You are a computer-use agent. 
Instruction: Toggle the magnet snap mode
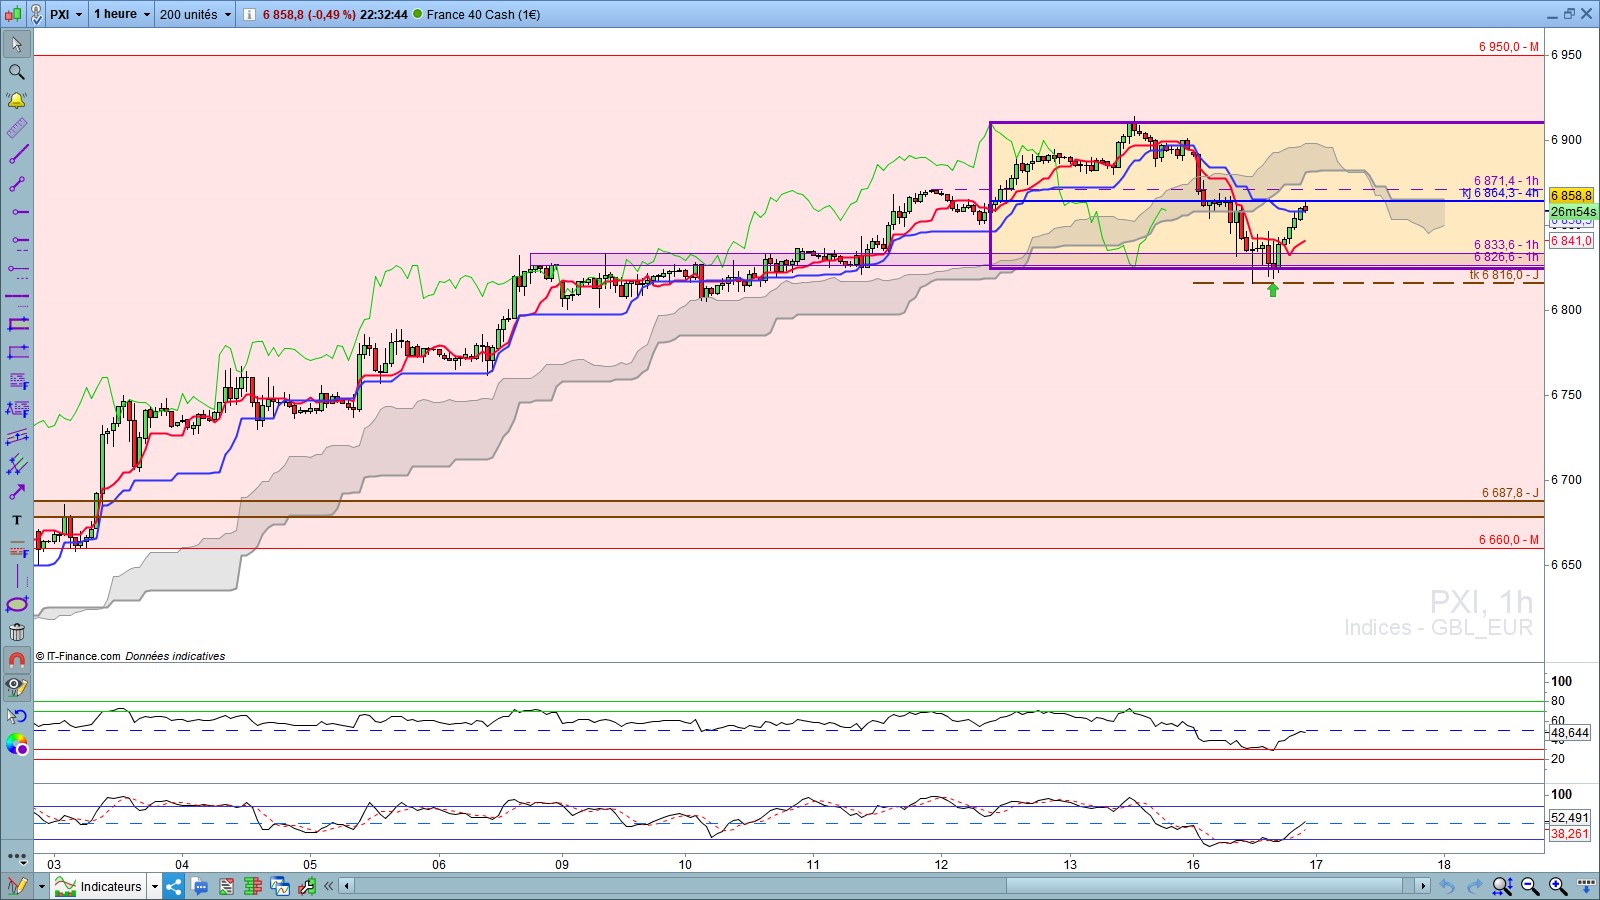pyautogui.click(x=16, y=660)
